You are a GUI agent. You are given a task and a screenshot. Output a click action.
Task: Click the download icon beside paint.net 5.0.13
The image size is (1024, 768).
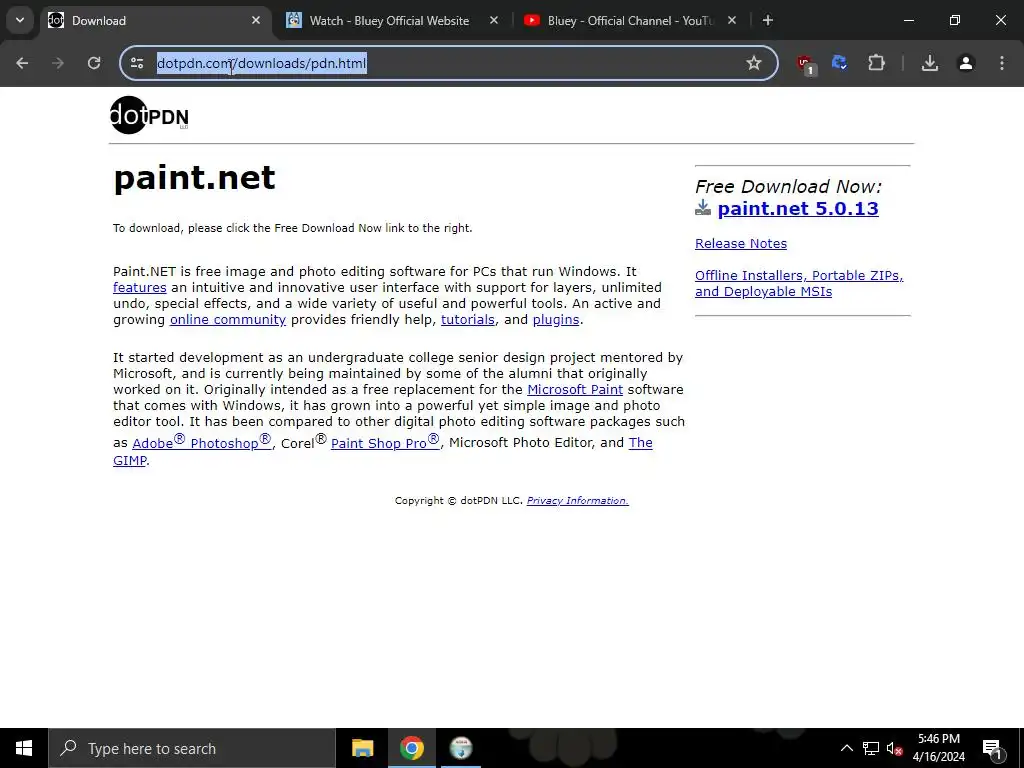[x=703, y=208]
